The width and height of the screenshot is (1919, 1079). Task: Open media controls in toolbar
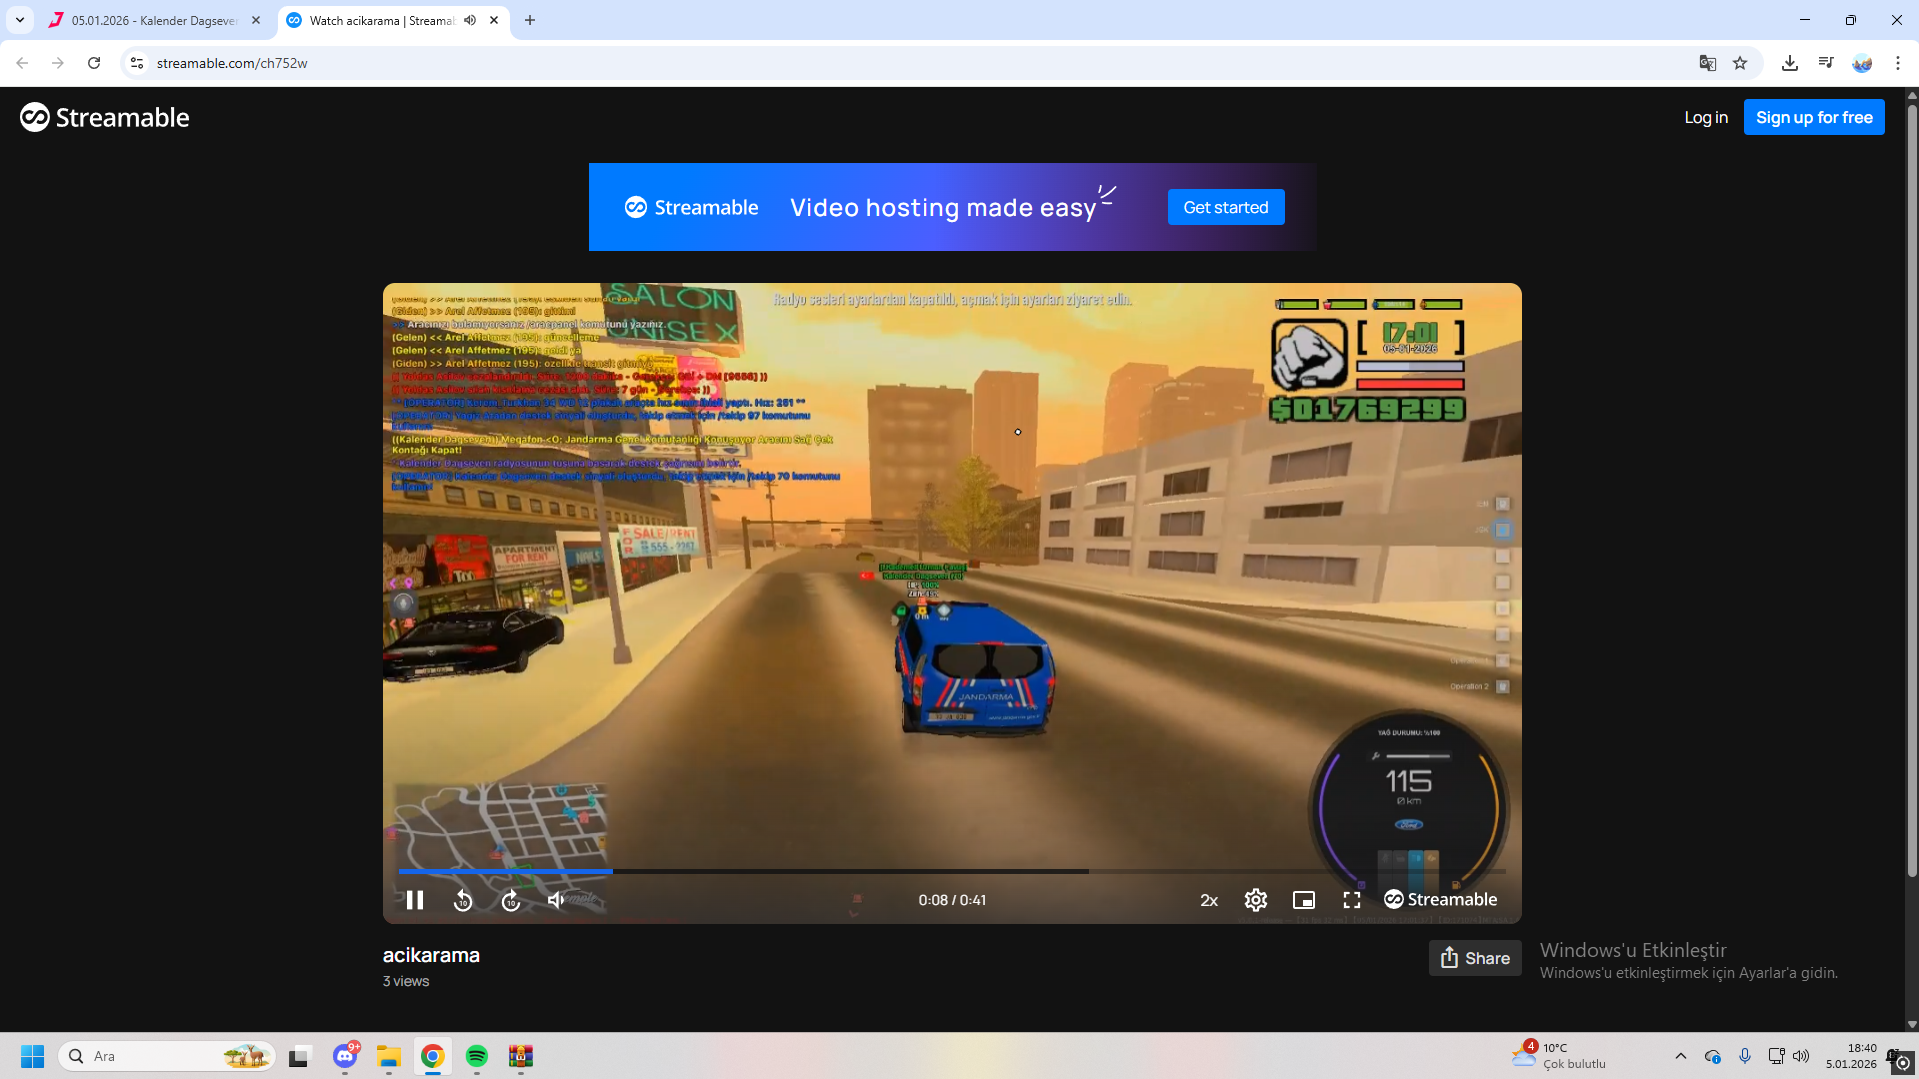[x=1826, y=63]
